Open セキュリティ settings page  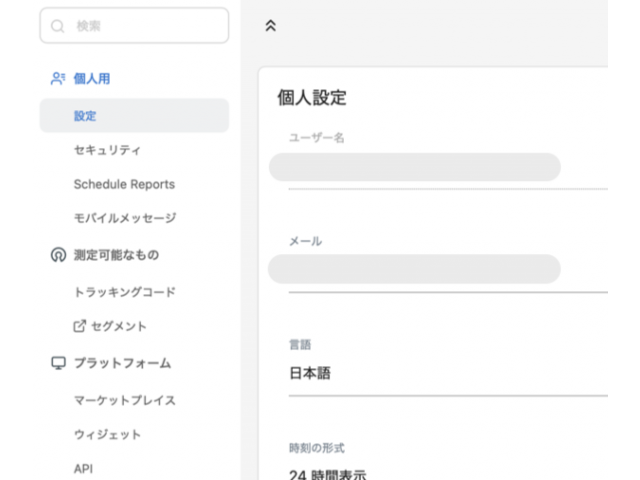[x=107, y=150]
